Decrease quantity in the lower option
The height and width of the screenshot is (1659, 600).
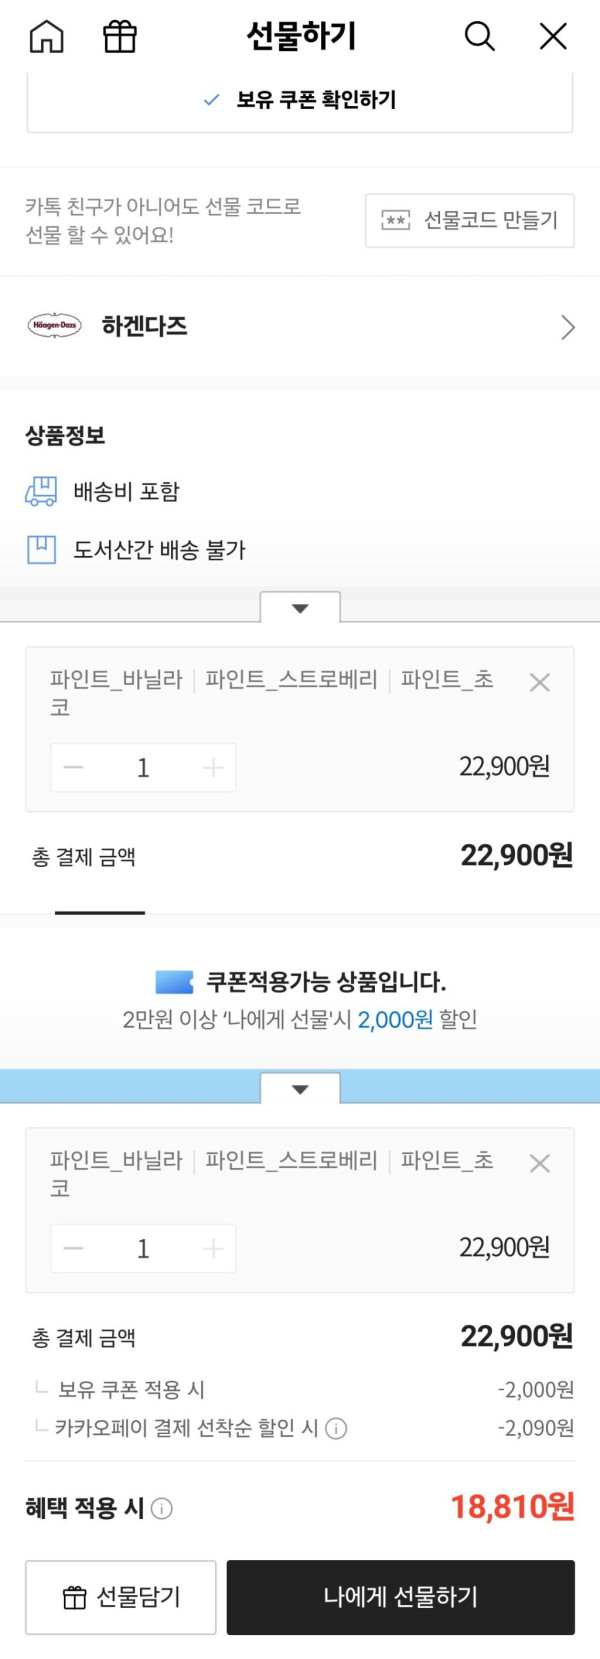pyautogui.click(x=74, y=1249)
